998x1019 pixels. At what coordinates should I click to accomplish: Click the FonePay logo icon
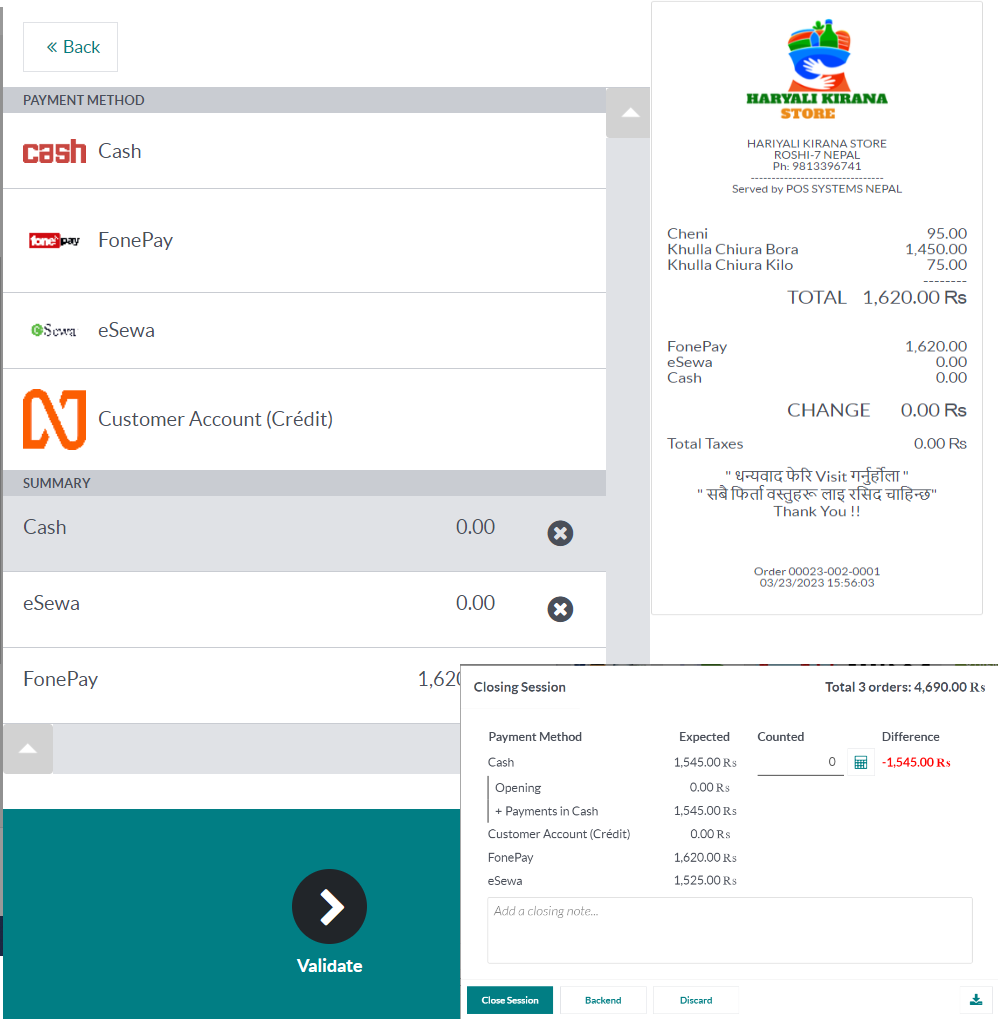click(x=55, y=240)
